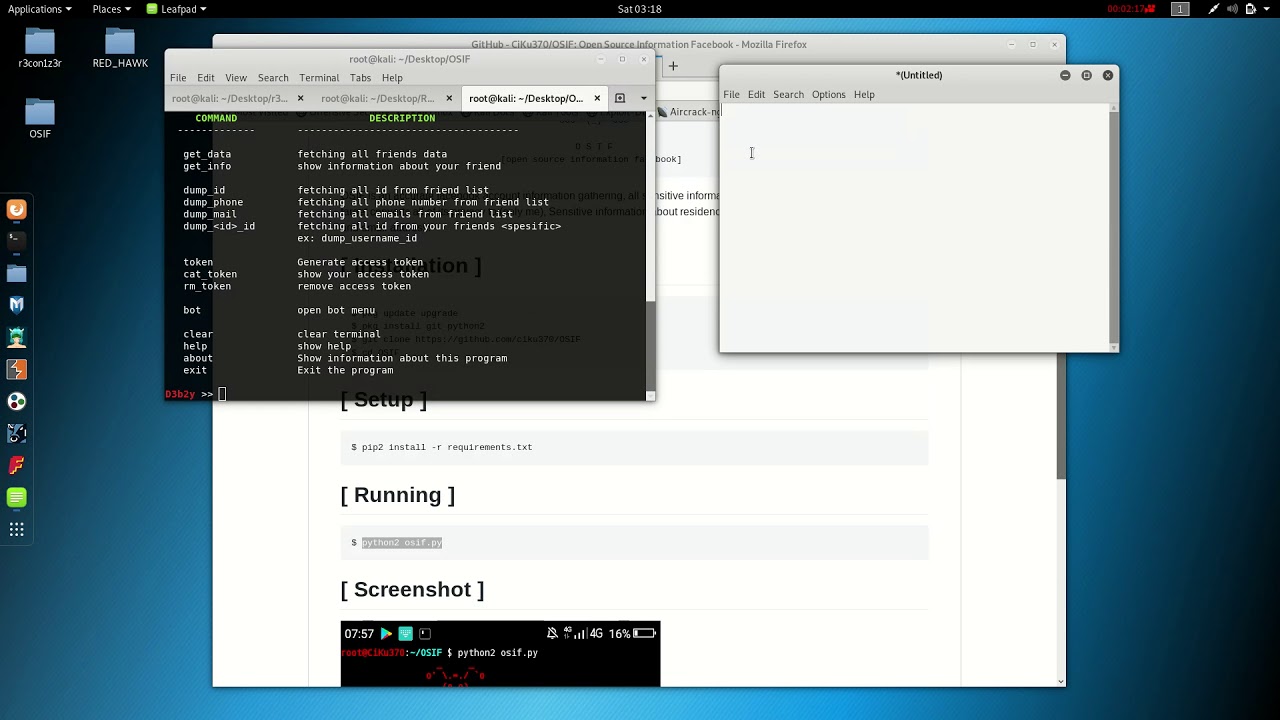Image resolution: width=1280 pixels, height=720 pixels.
Task: Open the Applications menu in top bar
Action: pos(40,9)
